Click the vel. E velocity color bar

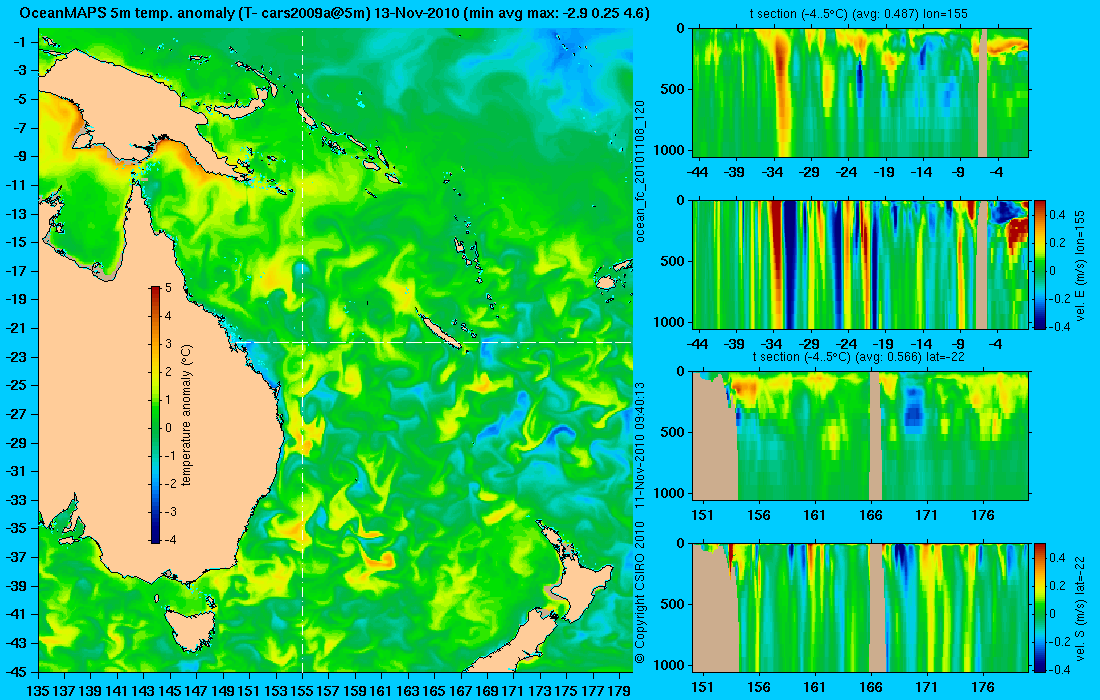click(1040, 264)
